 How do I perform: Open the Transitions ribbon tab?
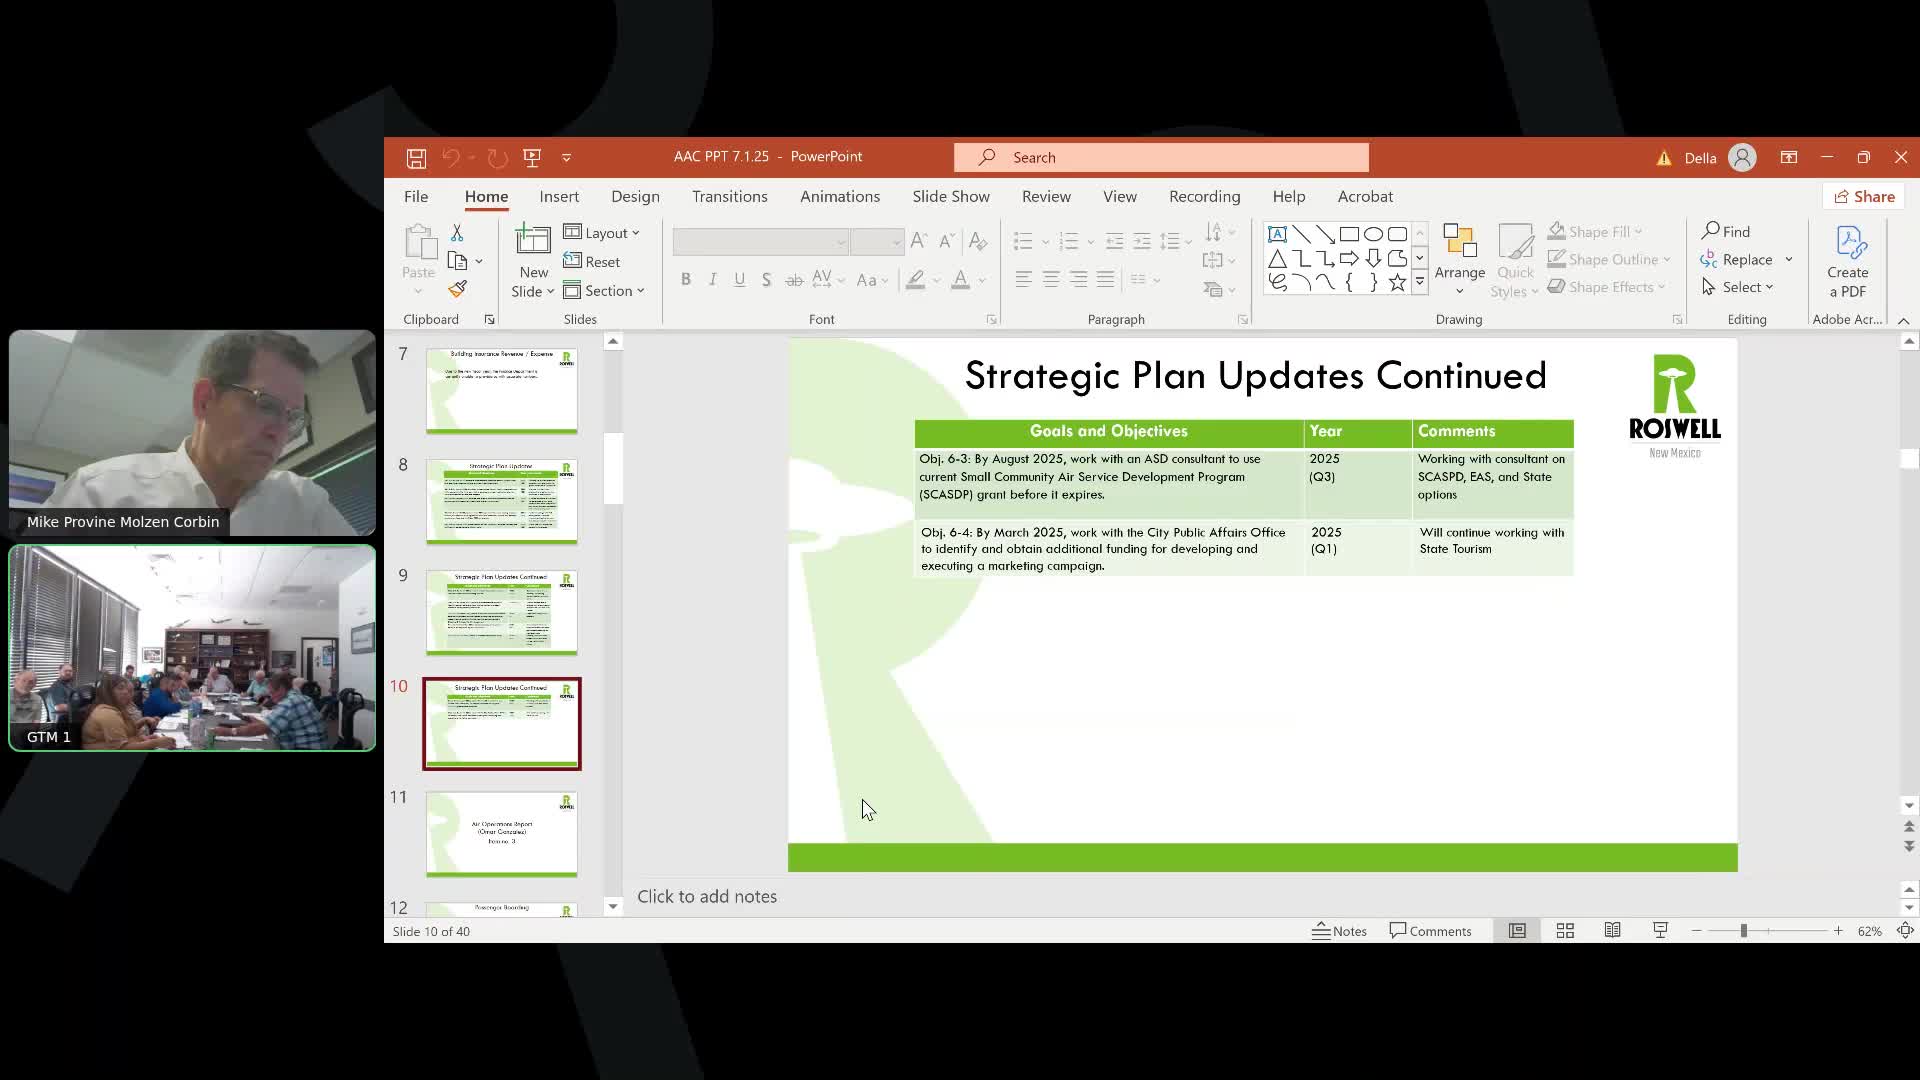click(729, 197)
